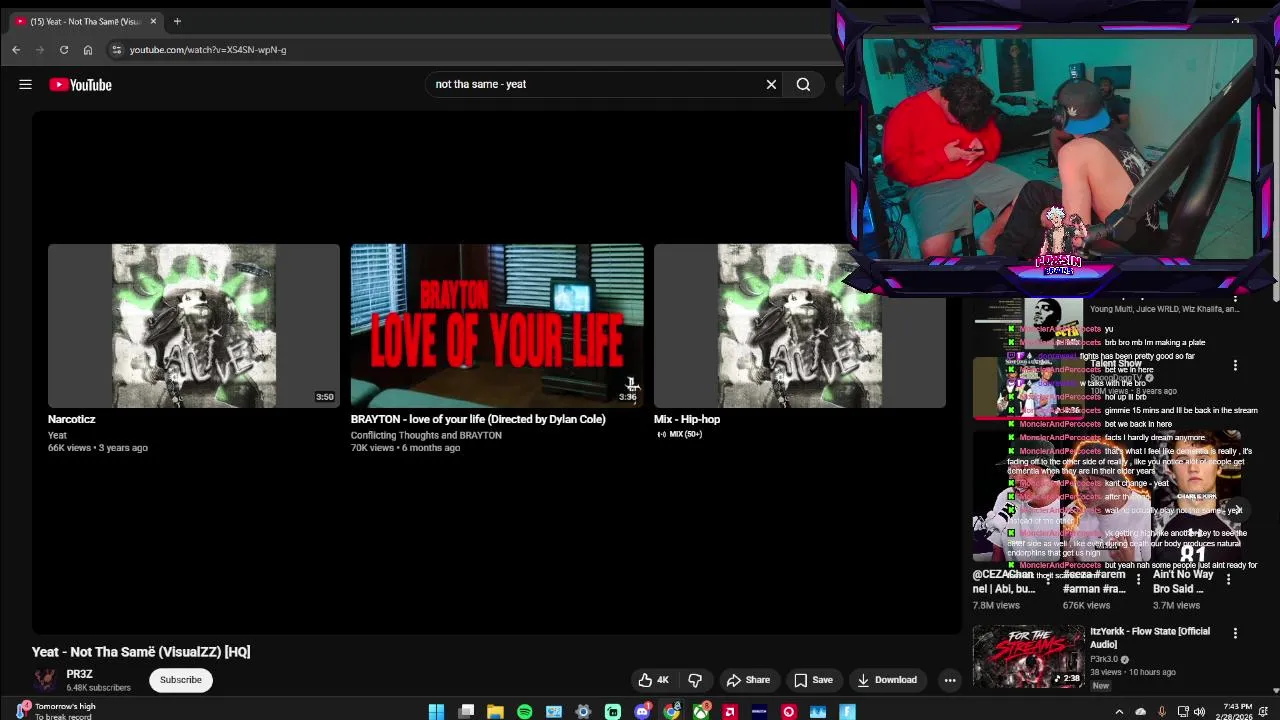
Task: Open Discord from the taskbar
Action: click(x=642, y=711)
